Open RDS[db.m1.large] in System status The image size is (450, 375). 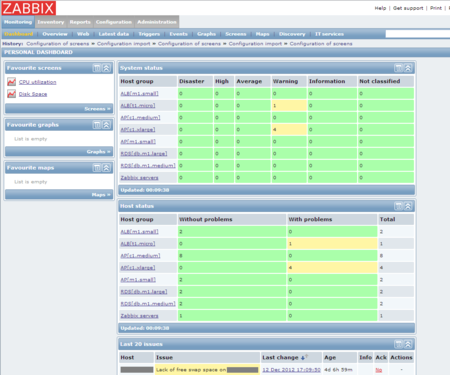point(144,154)
